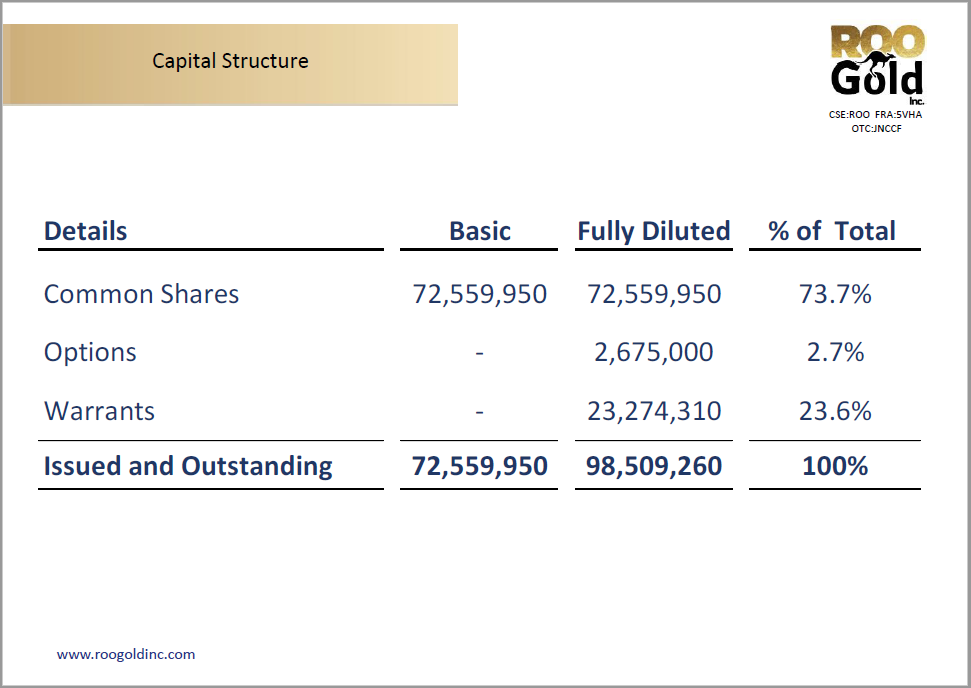
Task: Select the "Common Shares" row label
Action: (141, 294)
